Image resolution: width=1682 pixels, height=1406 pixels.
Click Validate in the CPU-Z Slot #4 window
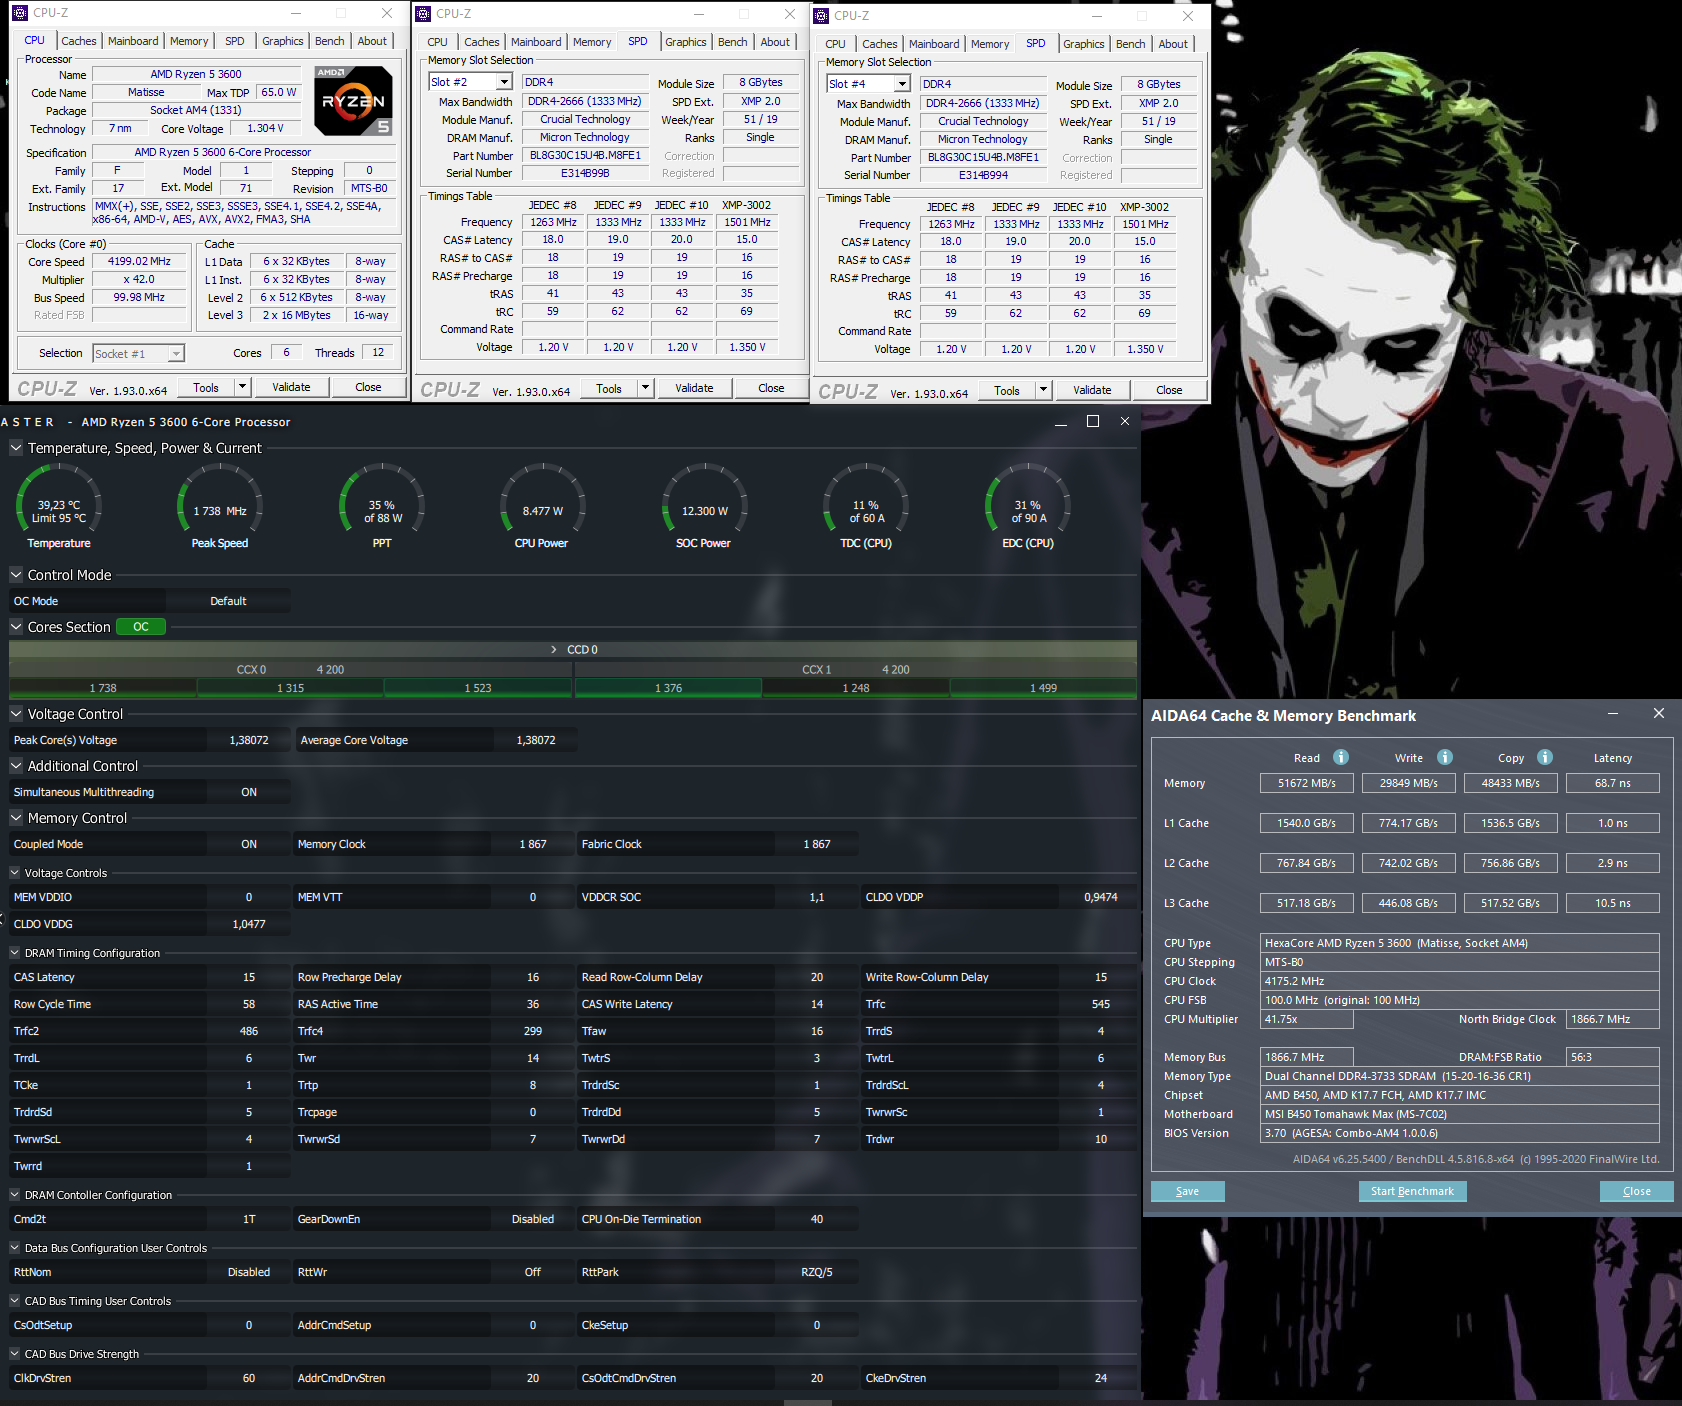[1092, 390]
